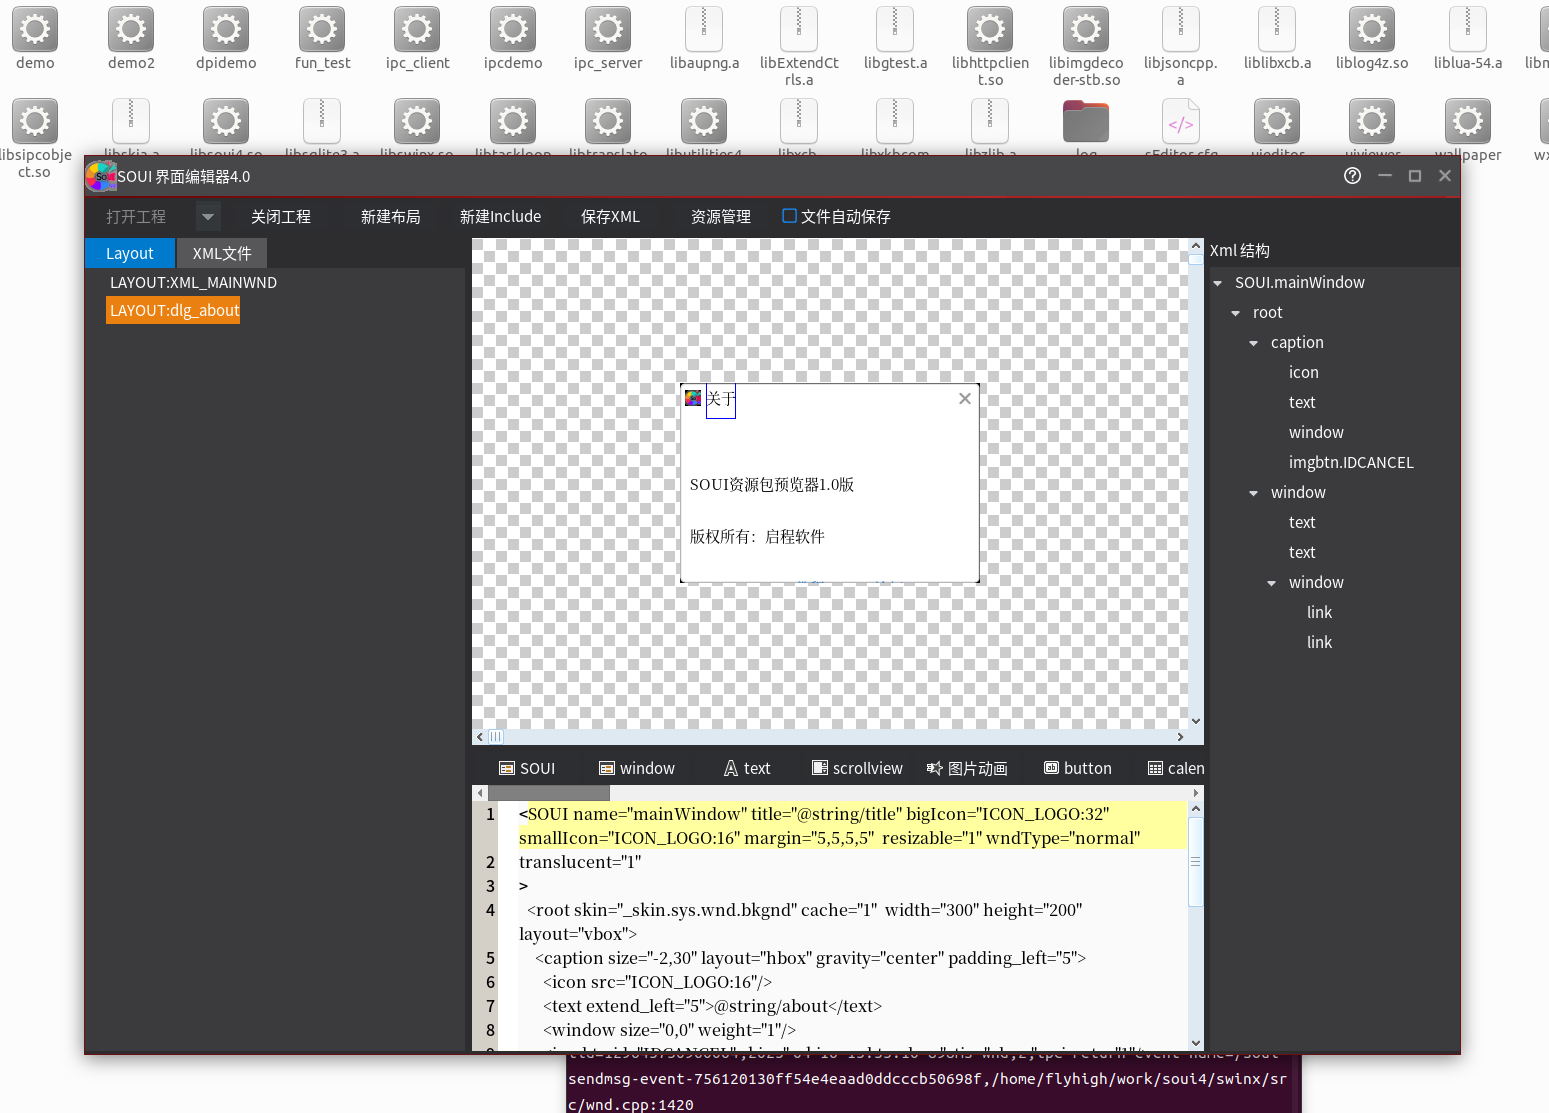Select the libgtest.a archive icon
Image resolution: width=1549 pixels, height=1113 pixels.
click(x=895, y=29)
